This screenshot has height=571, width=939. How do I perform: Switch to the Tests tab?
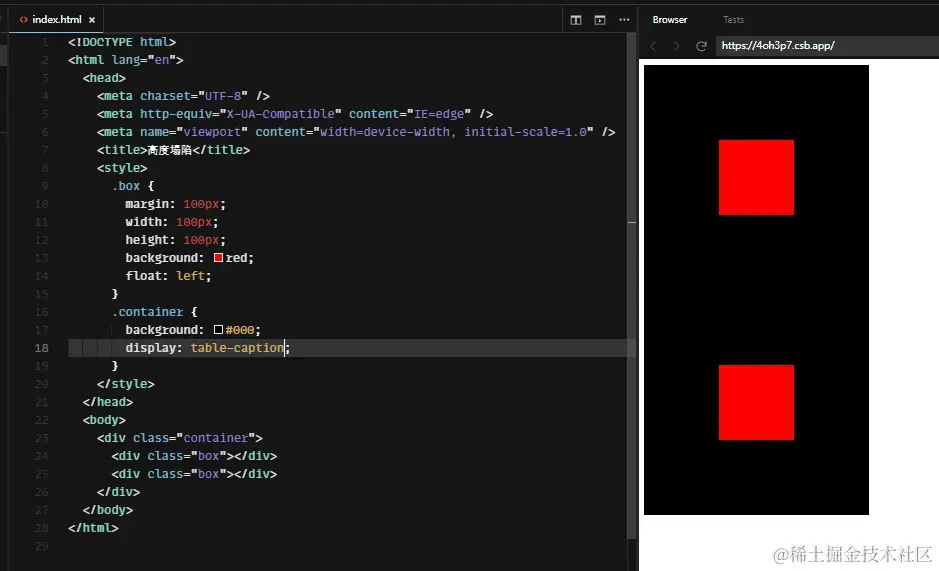click(733, 20)
